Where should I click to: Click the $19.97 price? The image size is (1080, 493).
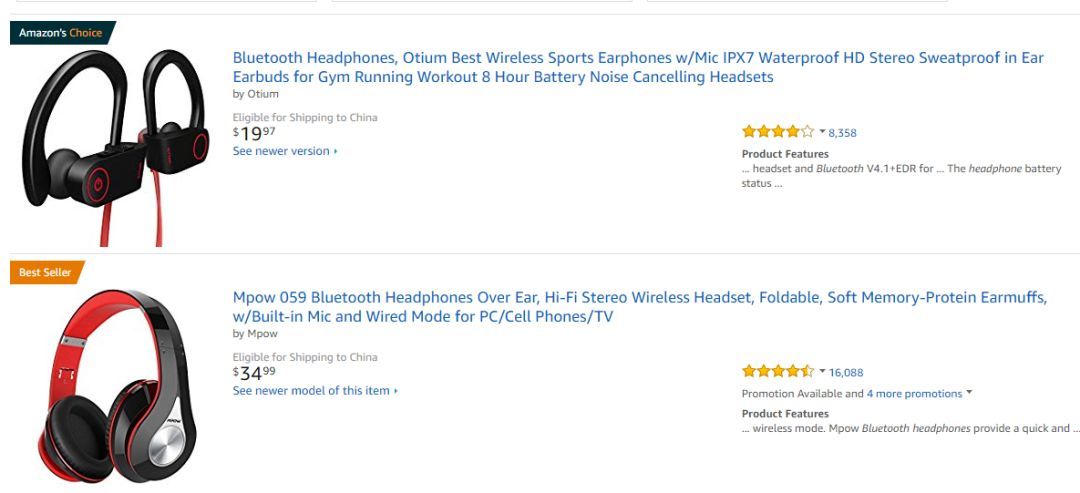click(254, 133)
